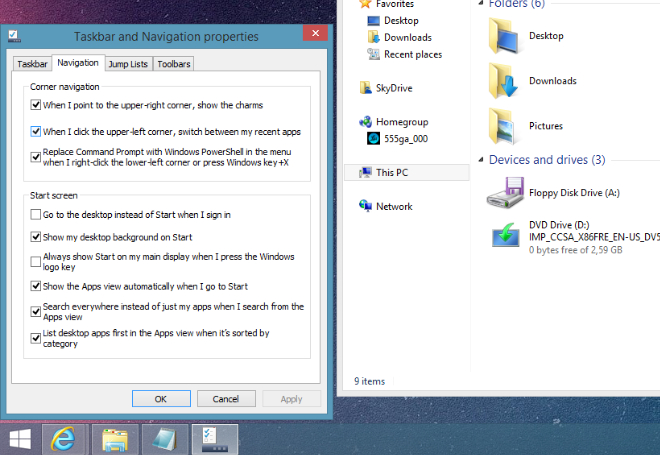The height and width of the screenshot is (455, 660).
Task: Click the IMP_CCSA_X86FRE_EN-US_DV5 disc label
Action: tap(594, 237)
